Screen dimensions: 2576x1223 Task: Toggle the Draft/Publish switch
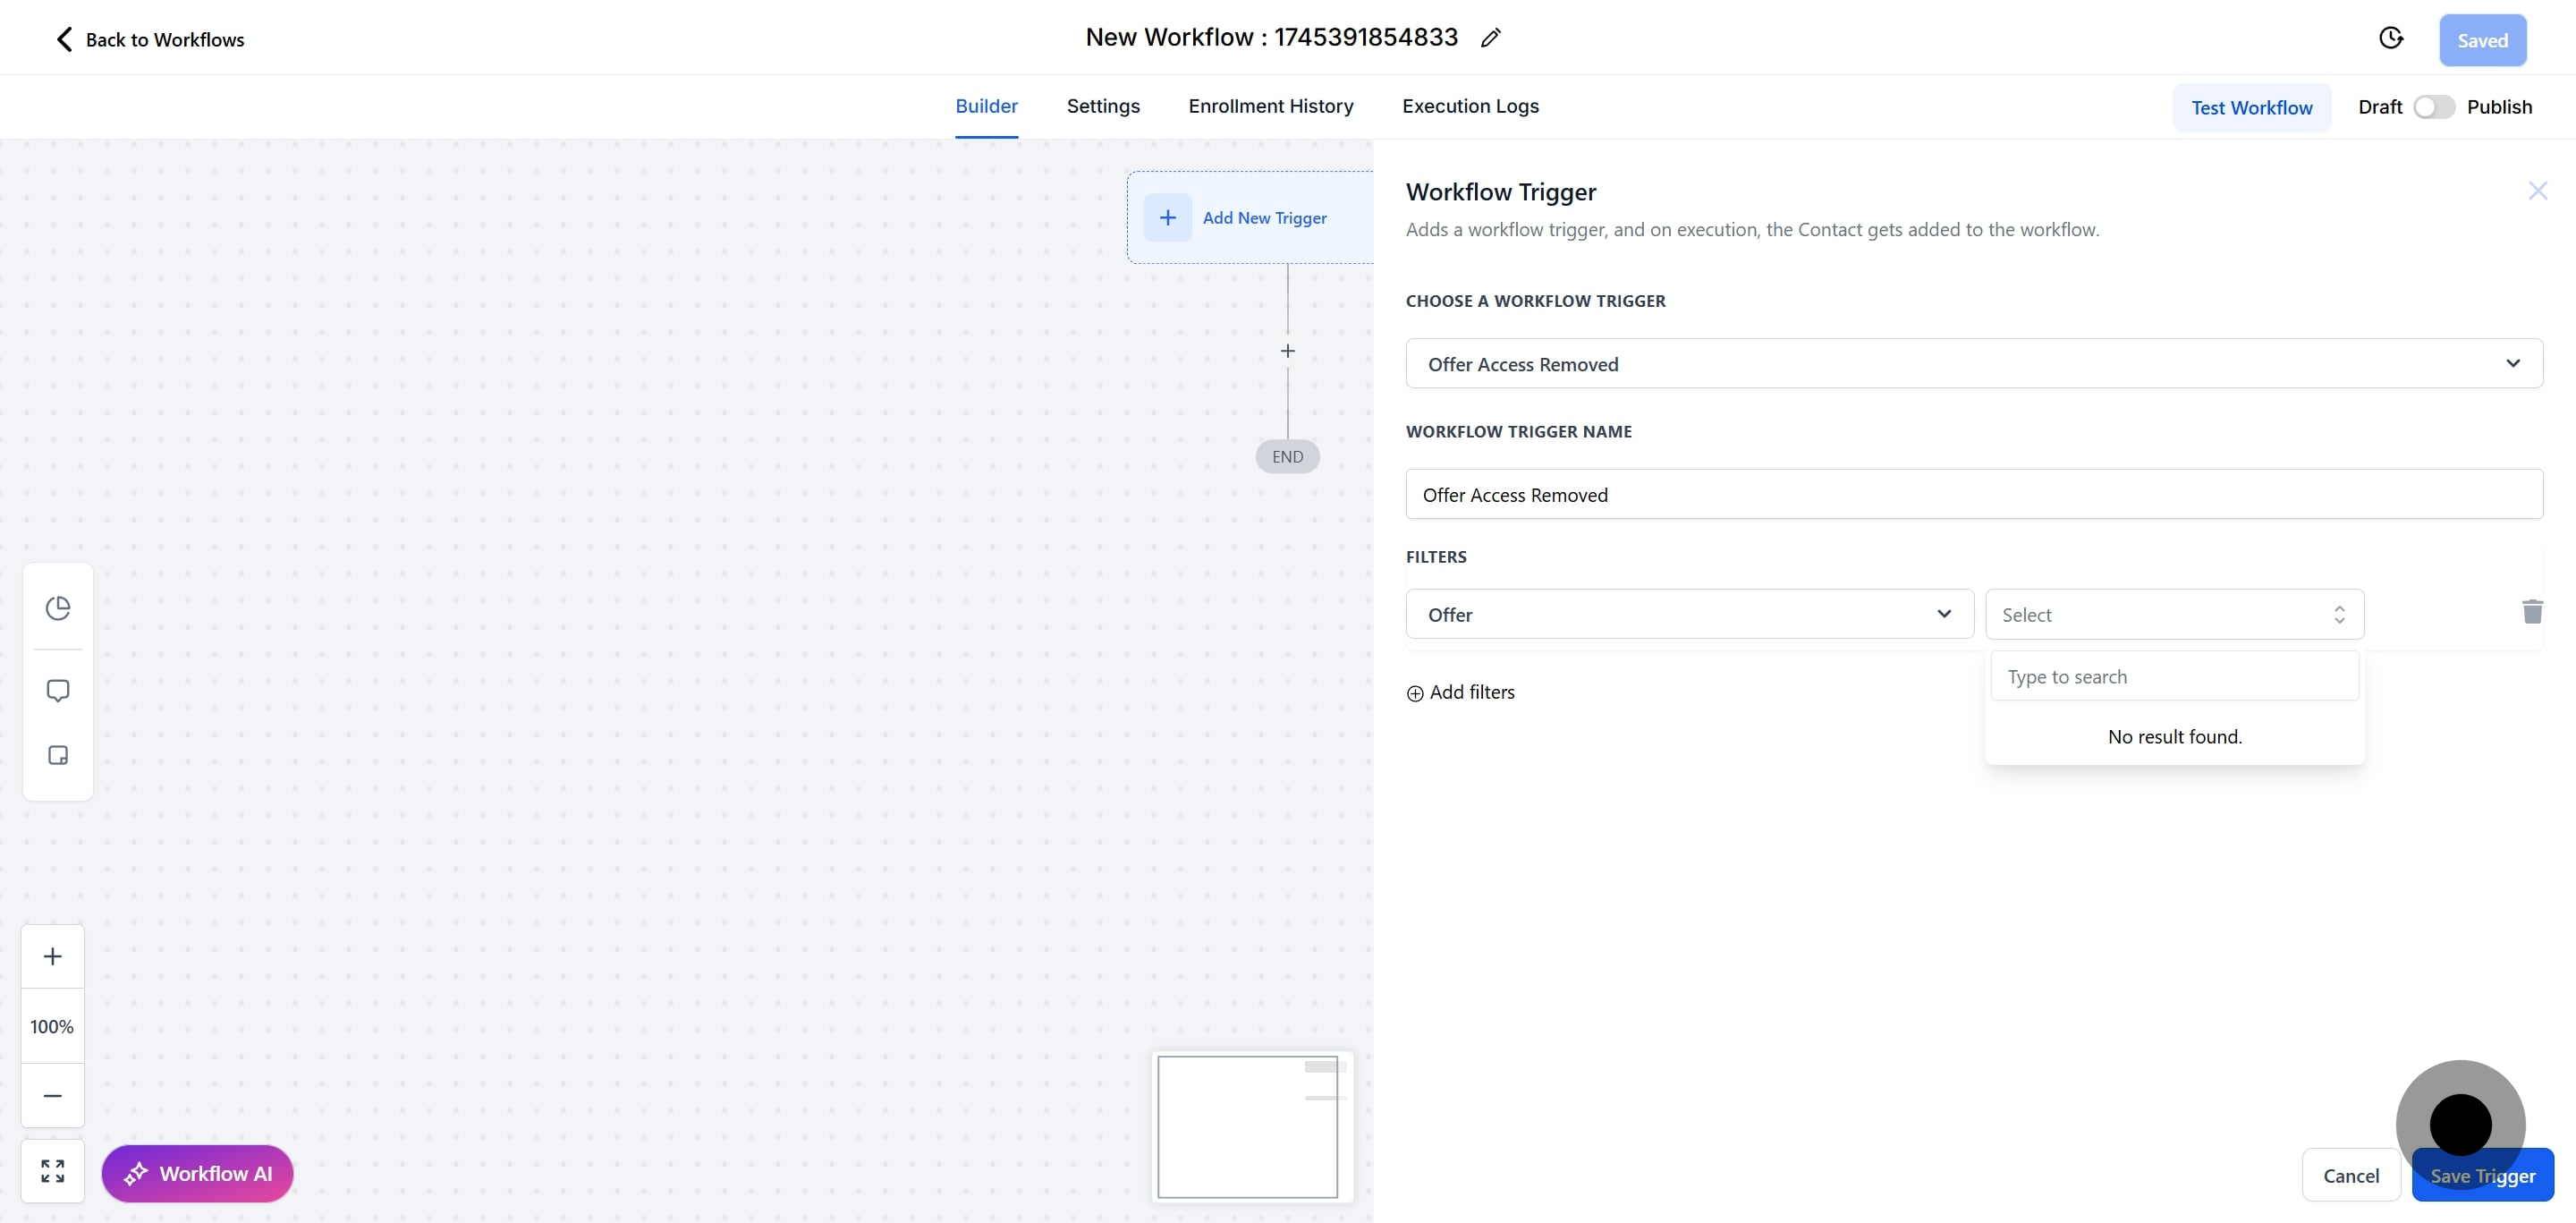coord(2433,107)
